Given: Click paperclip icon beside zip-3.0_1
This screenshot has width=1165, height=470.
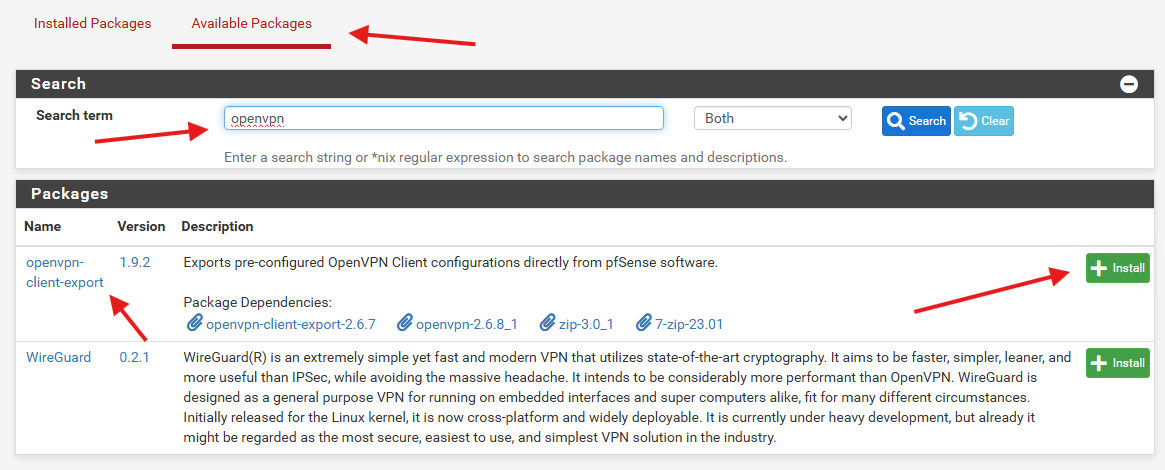Looking at the screenshot, I should pos(548,324).
